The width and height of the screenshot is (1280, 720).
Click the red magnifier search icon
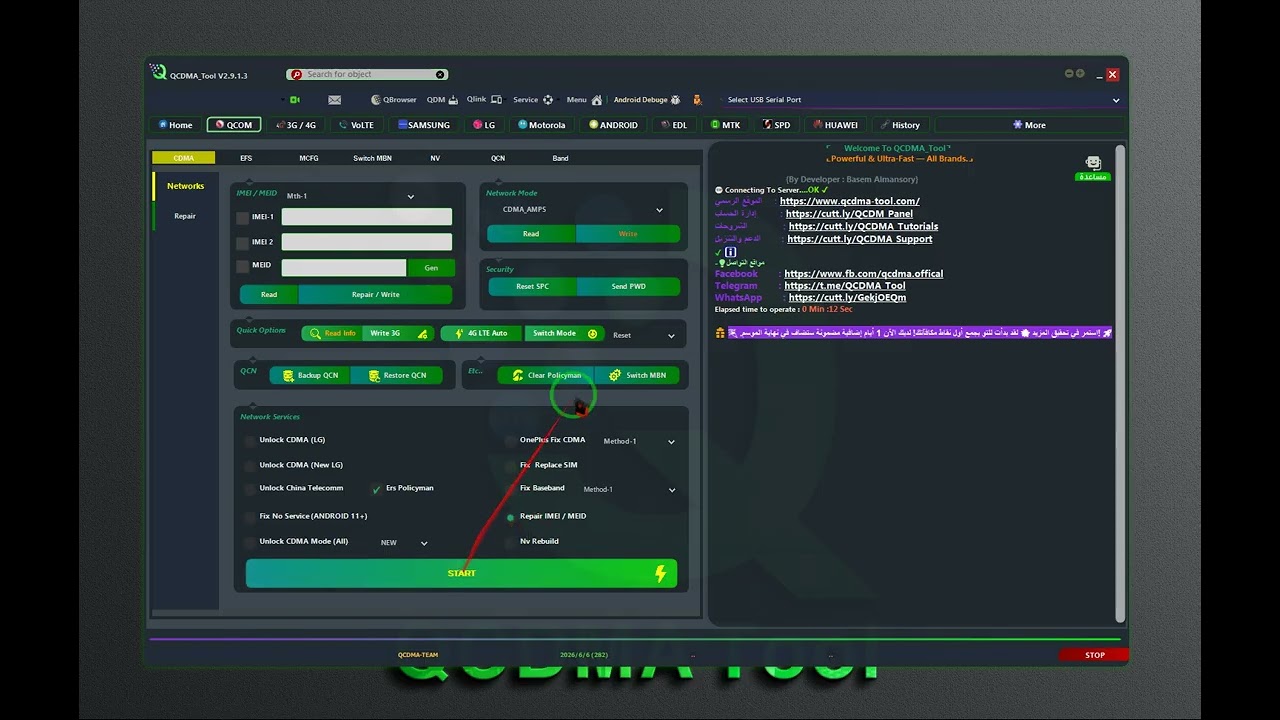[x=295, y=75]
